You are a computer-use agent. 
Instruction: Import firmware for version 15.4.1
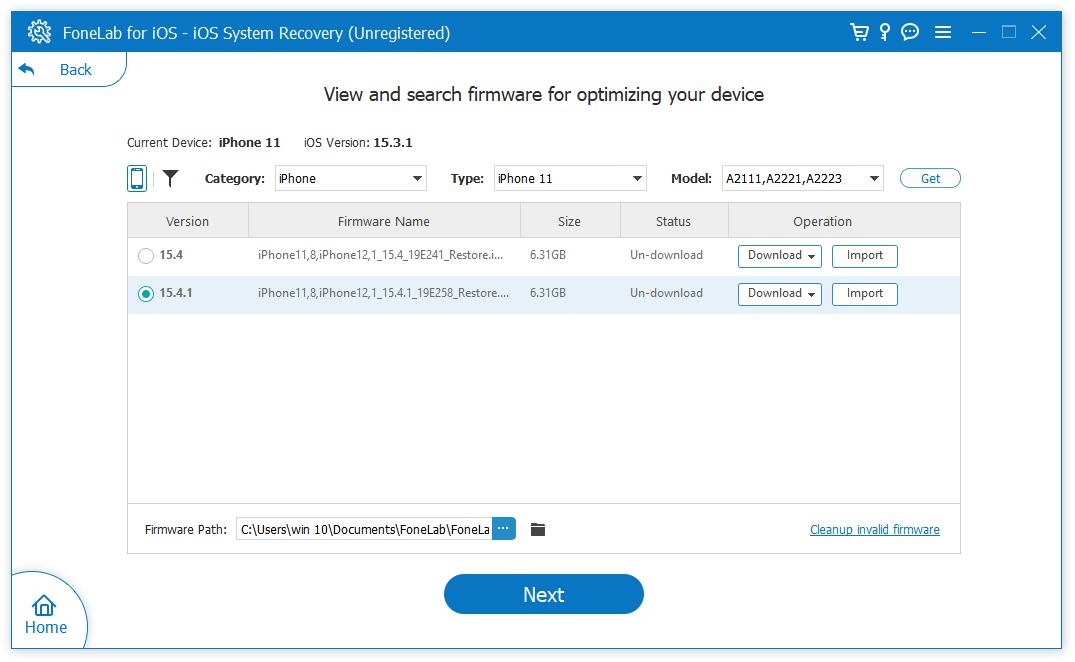[x=865, y=294]
